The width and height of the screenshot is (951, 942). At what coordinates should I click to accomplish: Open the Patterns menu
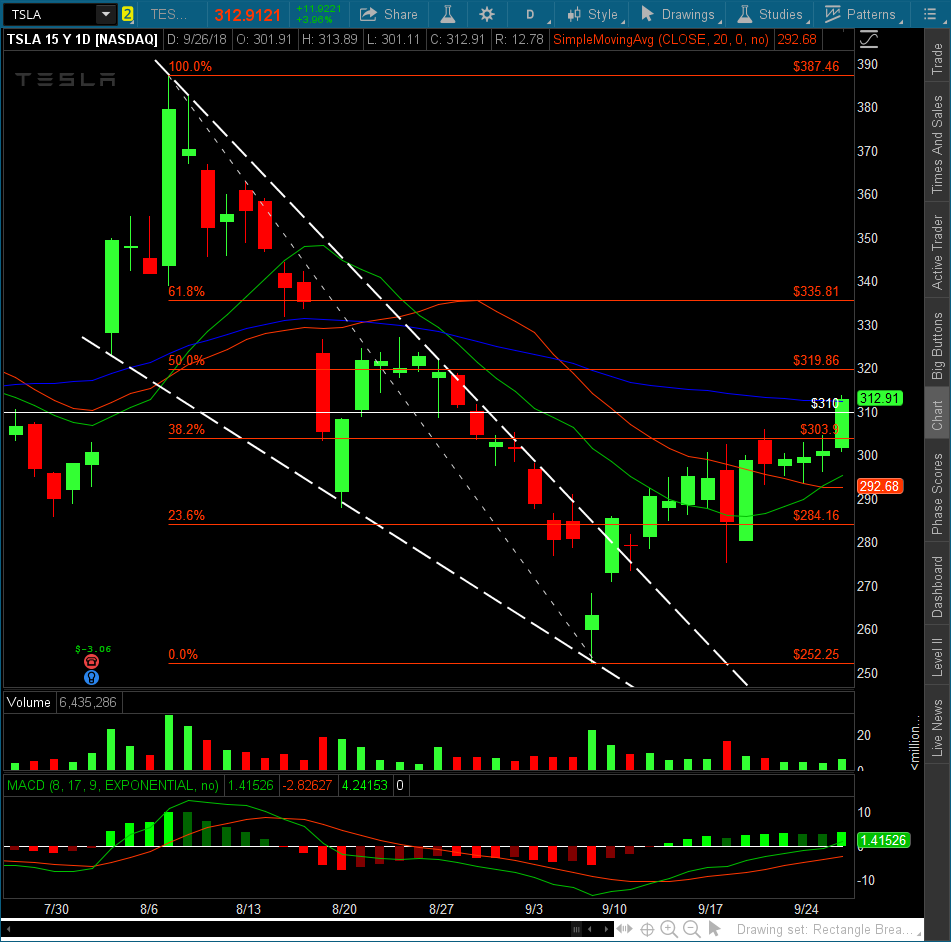pyautogui.click(x=863, y=14)
